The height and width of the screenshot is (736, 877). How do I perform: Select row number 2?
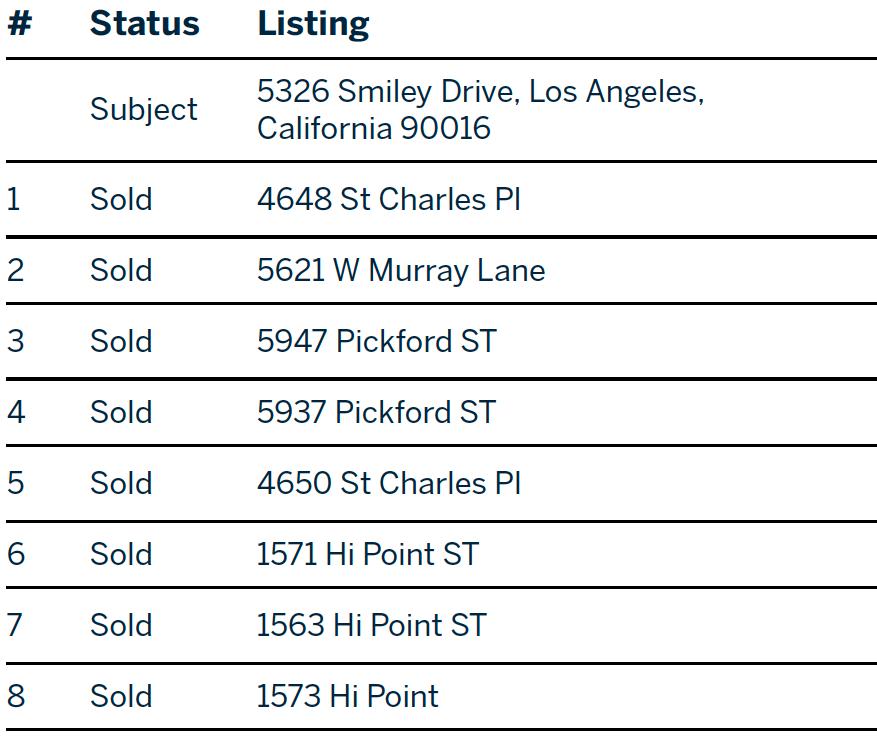pos(15,270)
